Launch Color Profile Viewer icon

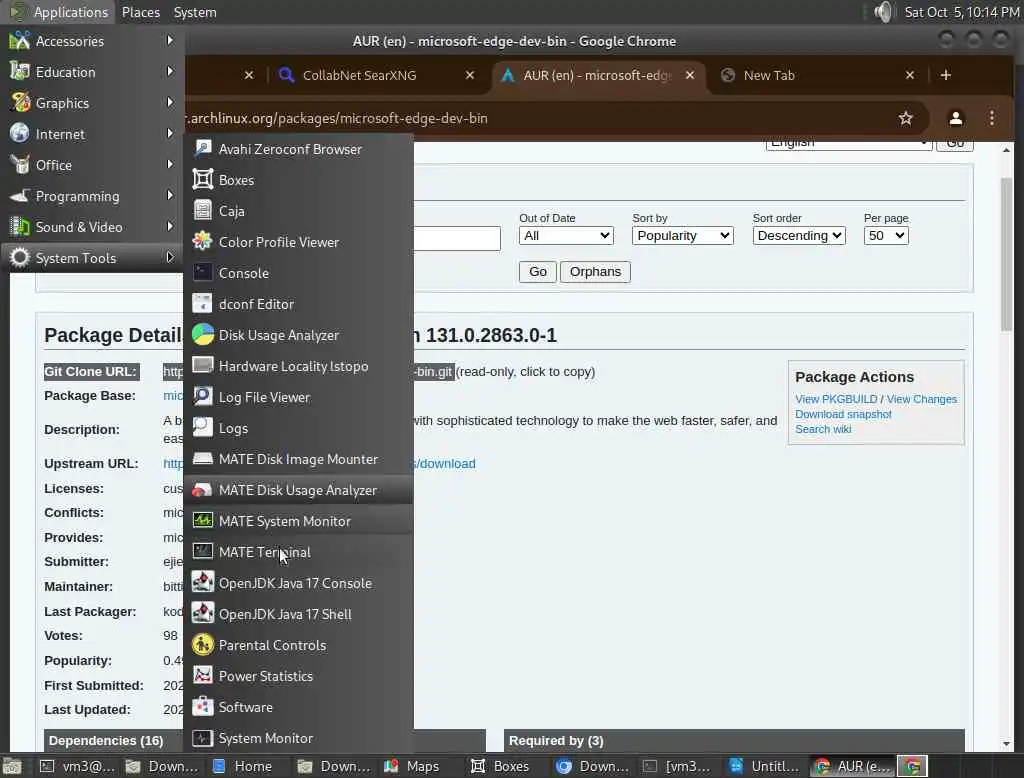coord(202,242)
